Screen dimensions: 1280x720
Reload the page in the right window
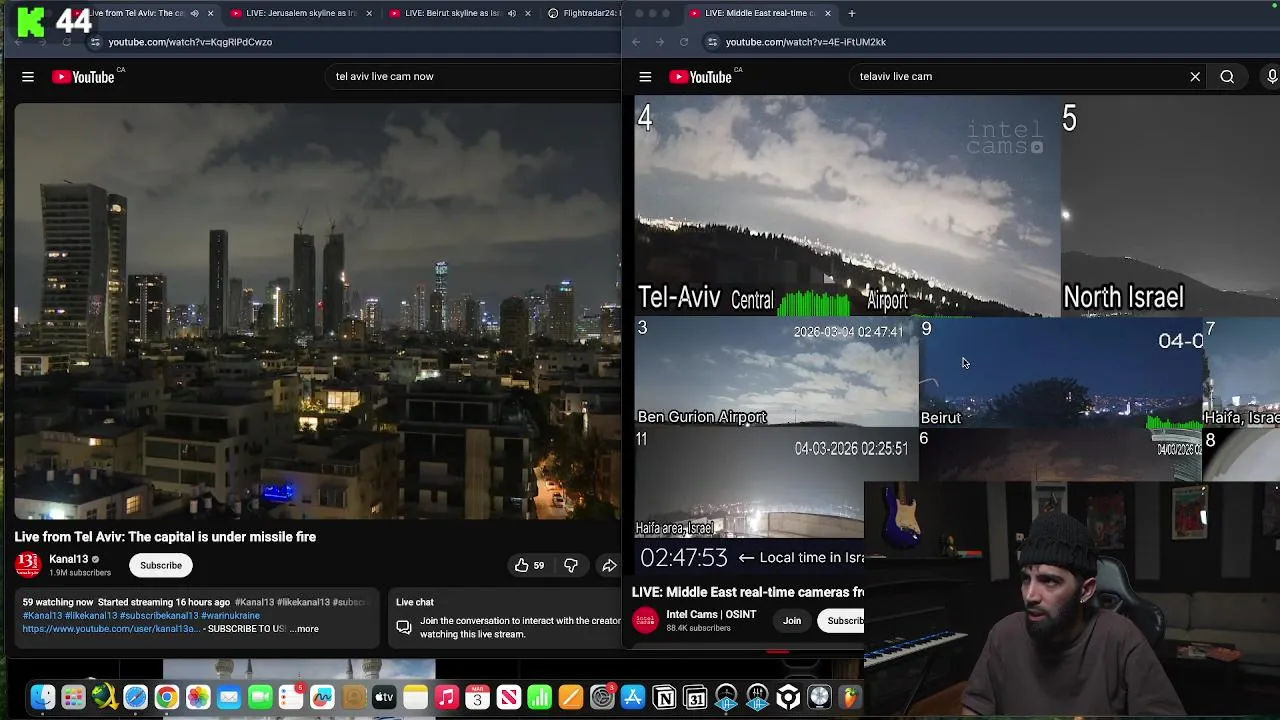(684, 42)
